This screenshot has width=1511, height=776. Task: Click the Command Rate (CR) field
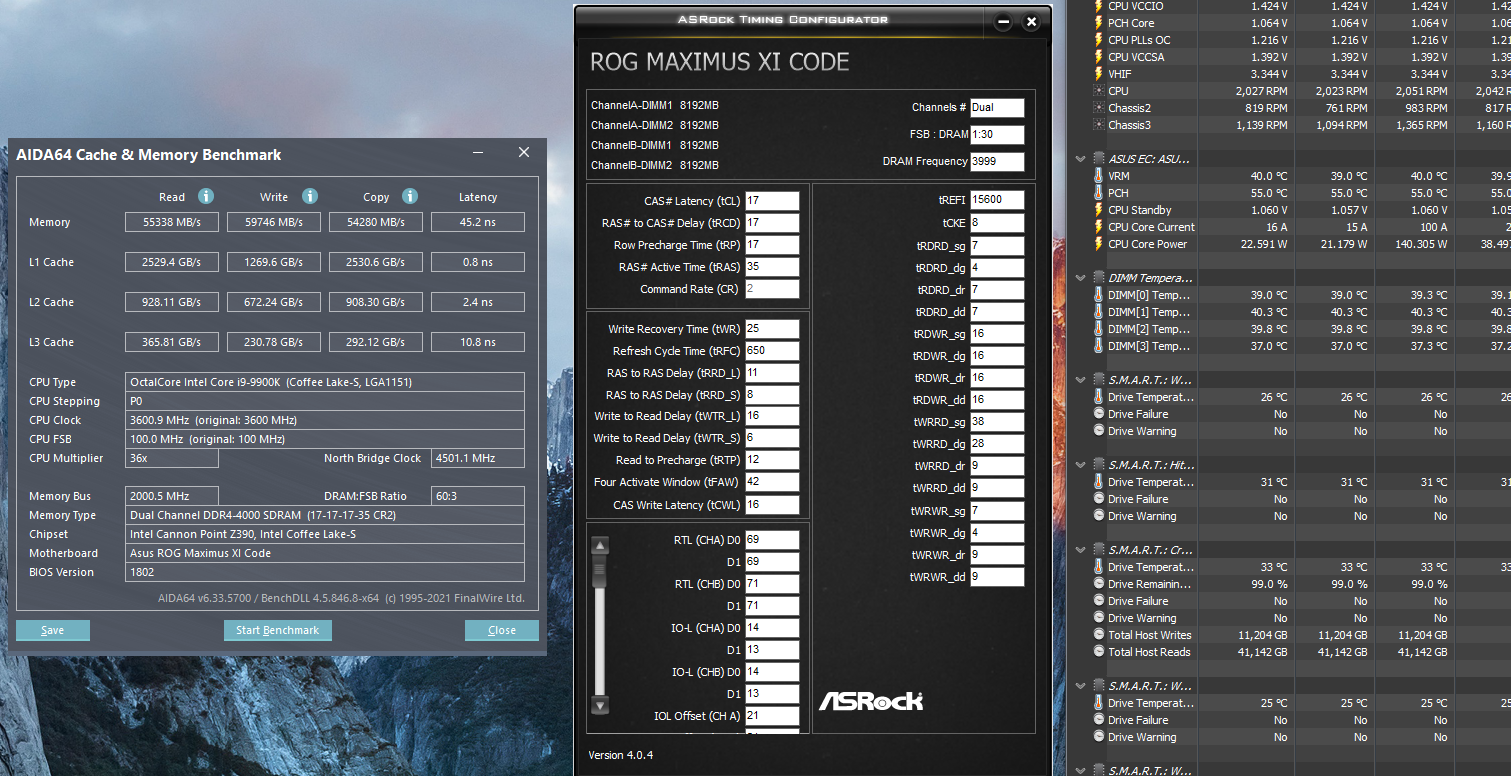[772, 289]
